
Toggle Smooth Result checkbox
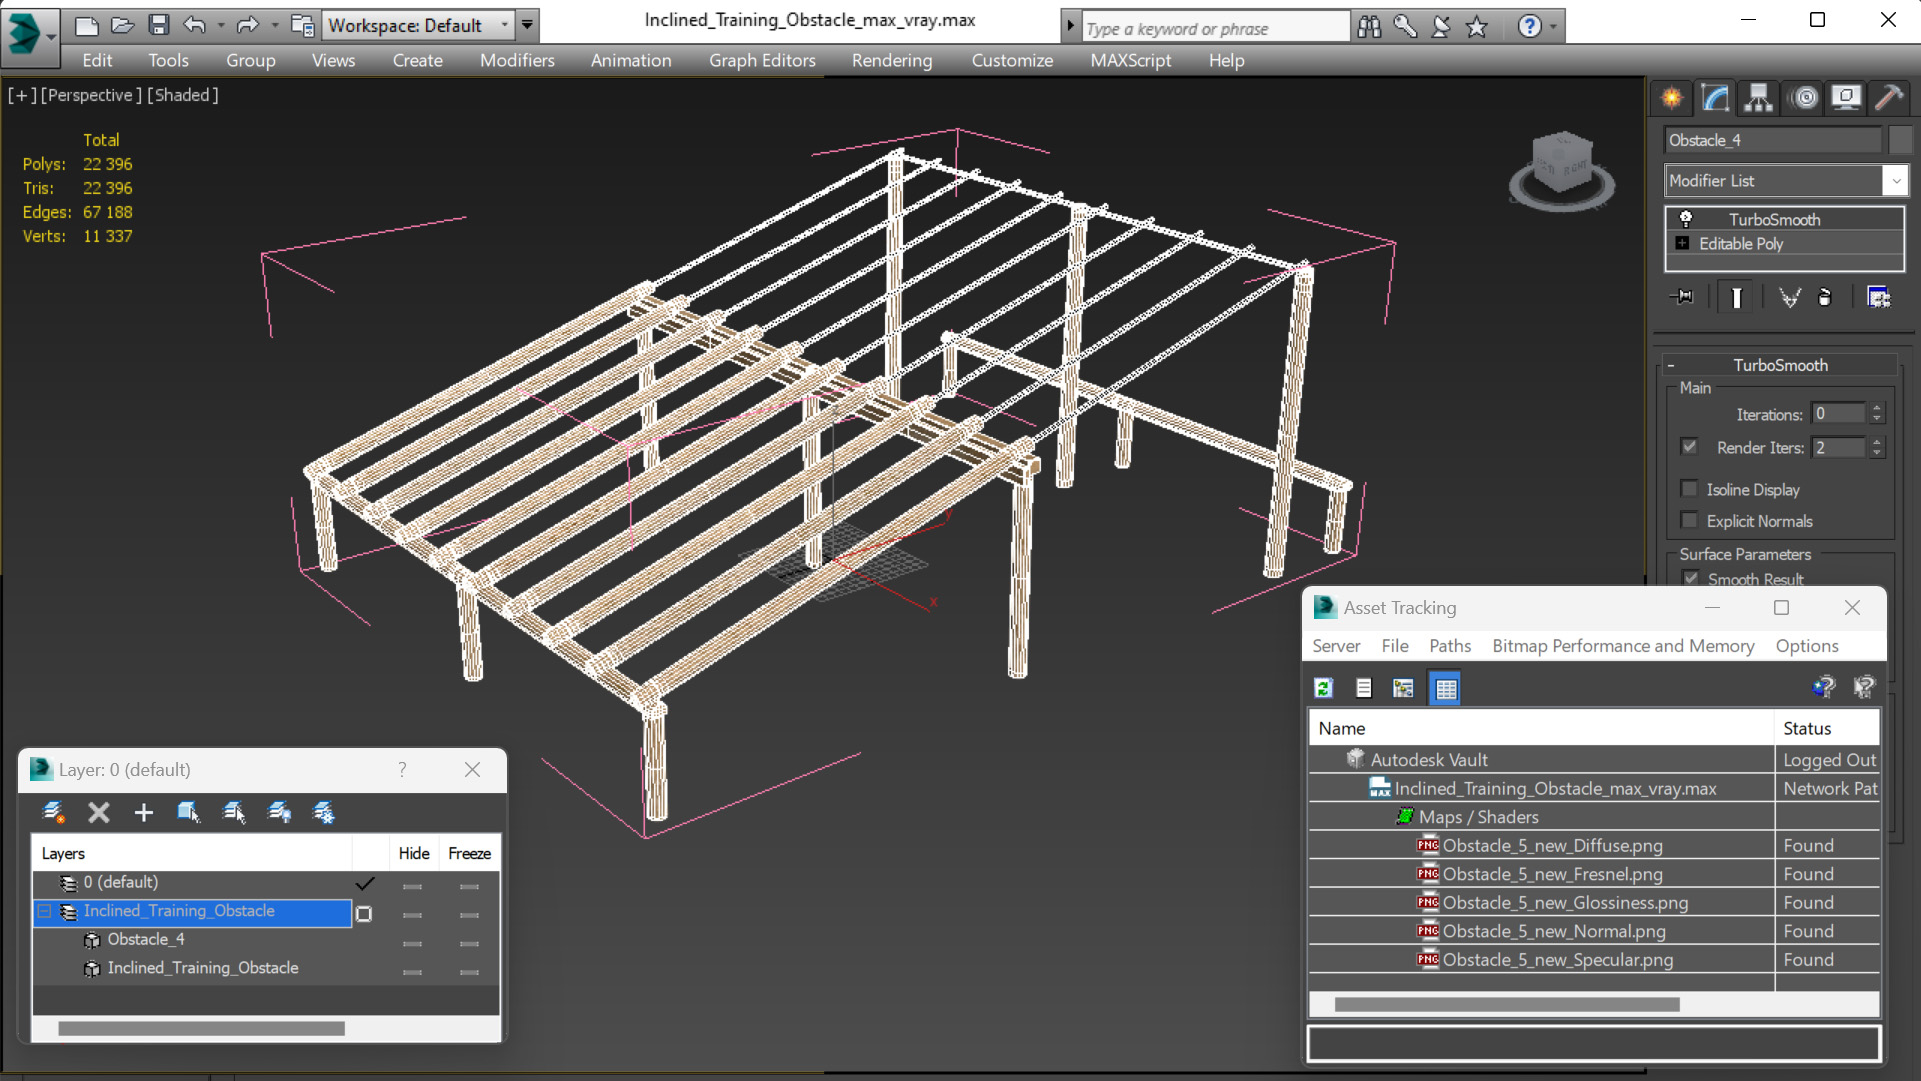tap(1690, 578)
